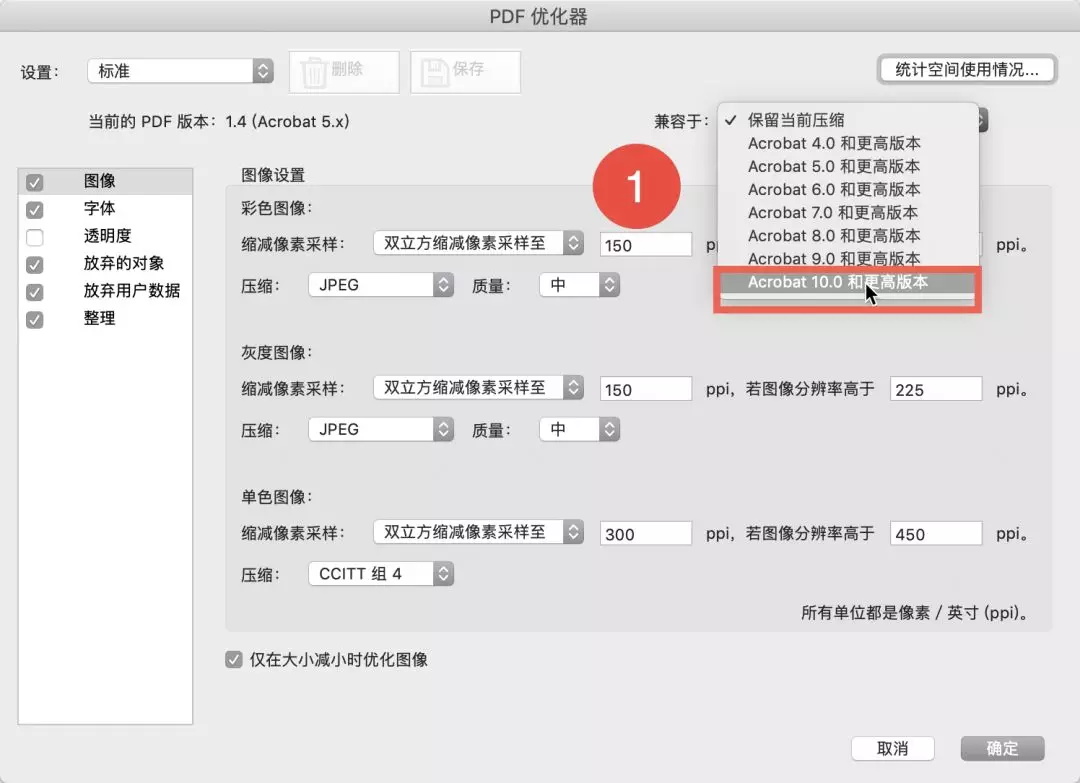Click the floppy disk Save button
This screenshot has height=783, width=1080.
(x=465, y=72)
